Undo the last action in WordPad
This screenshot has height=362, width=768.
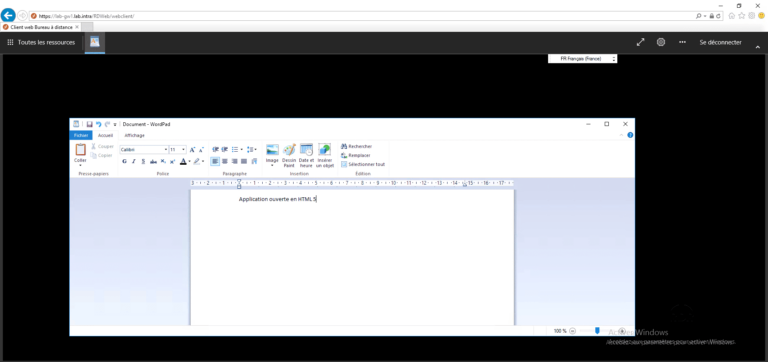[98, 124]
